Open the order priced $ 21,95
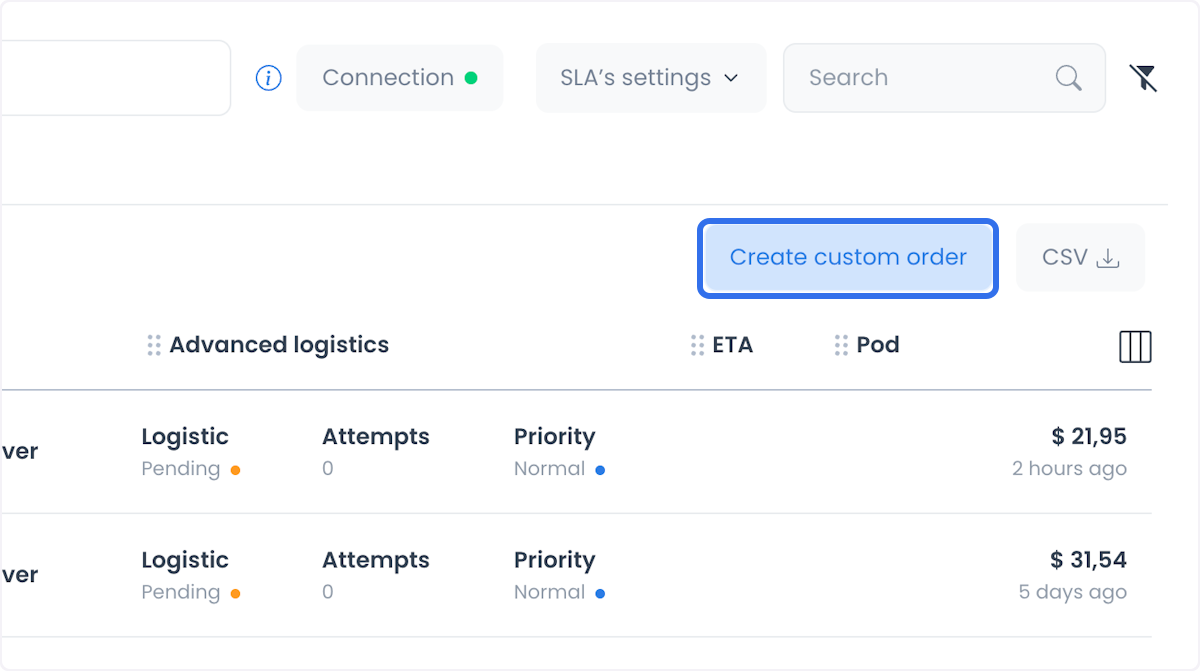1200x671 pixels. point(1089,437)
